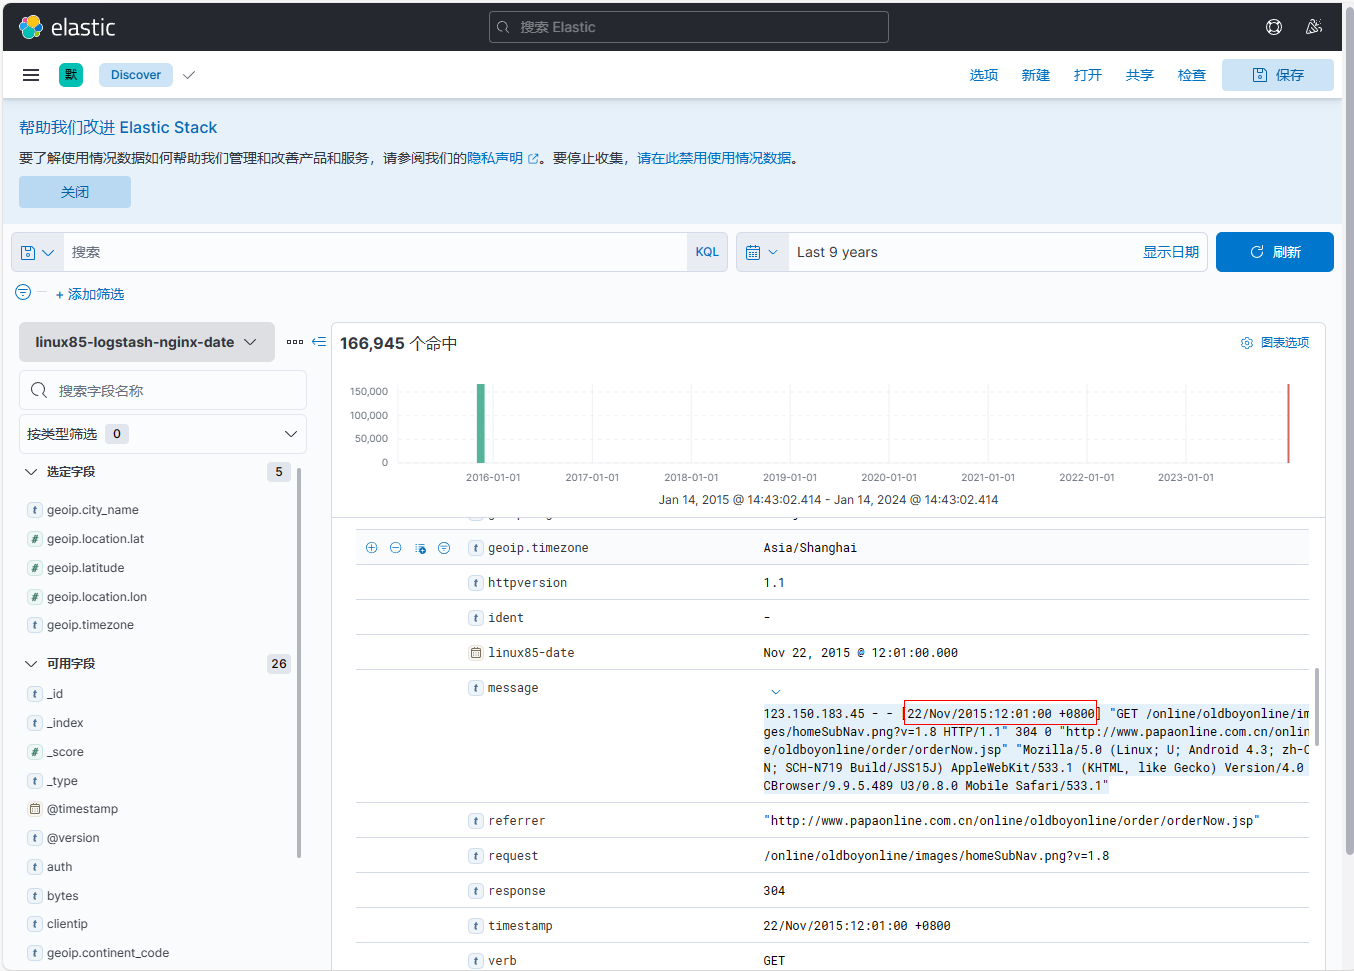Collapse the message field value chevron
The width and height of the screenshot is (1354, 971).
coord(775,692)
